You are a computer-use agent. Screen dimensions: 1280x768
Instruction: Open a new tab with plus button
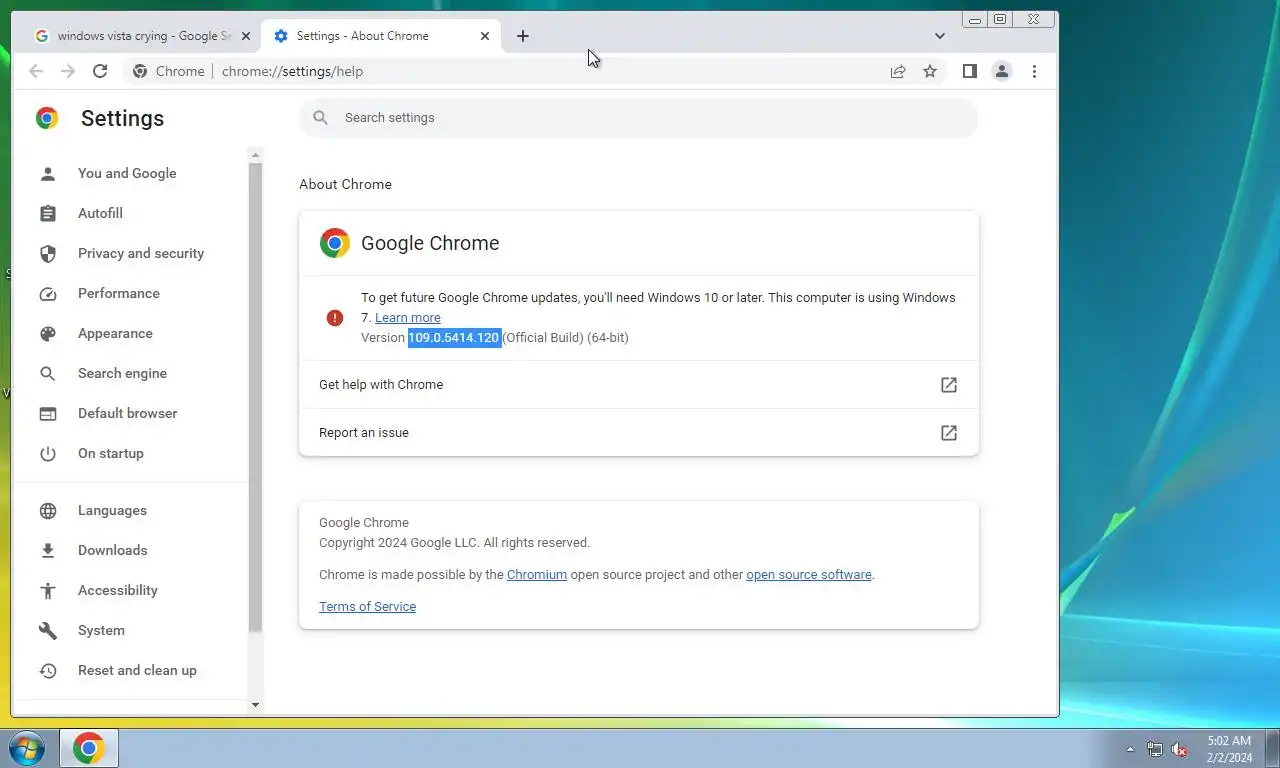point(523,36)
